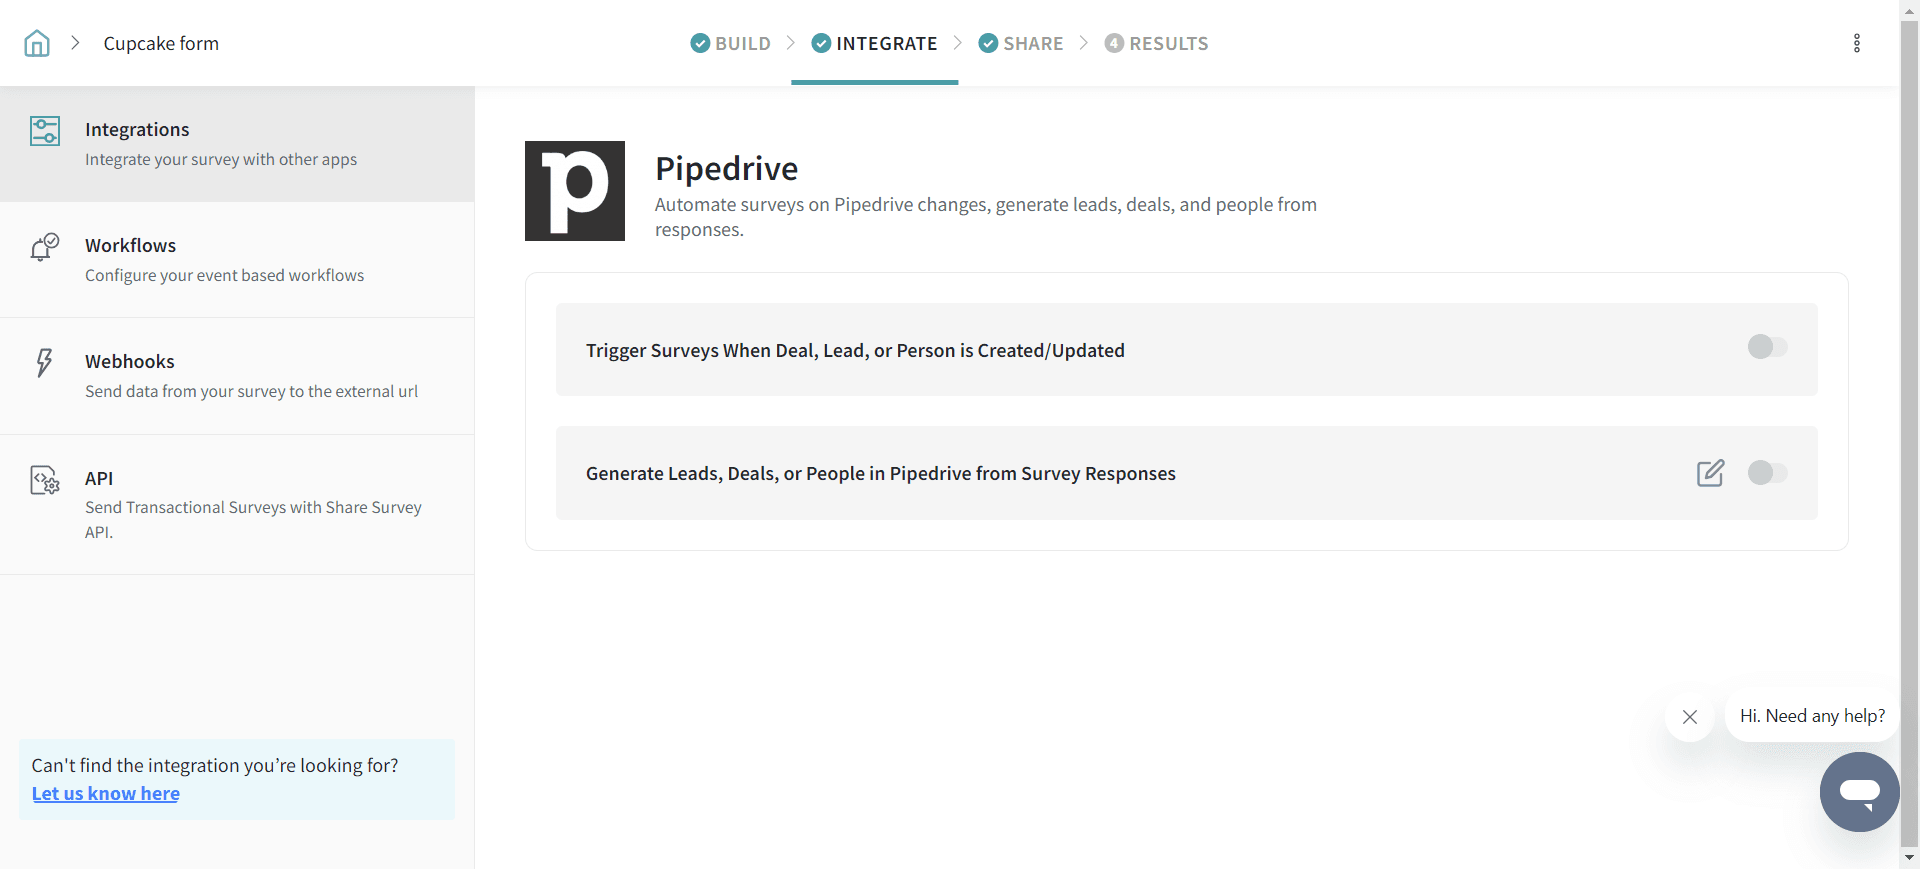Screen dimensions: 1920x869
Task: Click the home icon in the breadcrumb
Action: [37, 43]
